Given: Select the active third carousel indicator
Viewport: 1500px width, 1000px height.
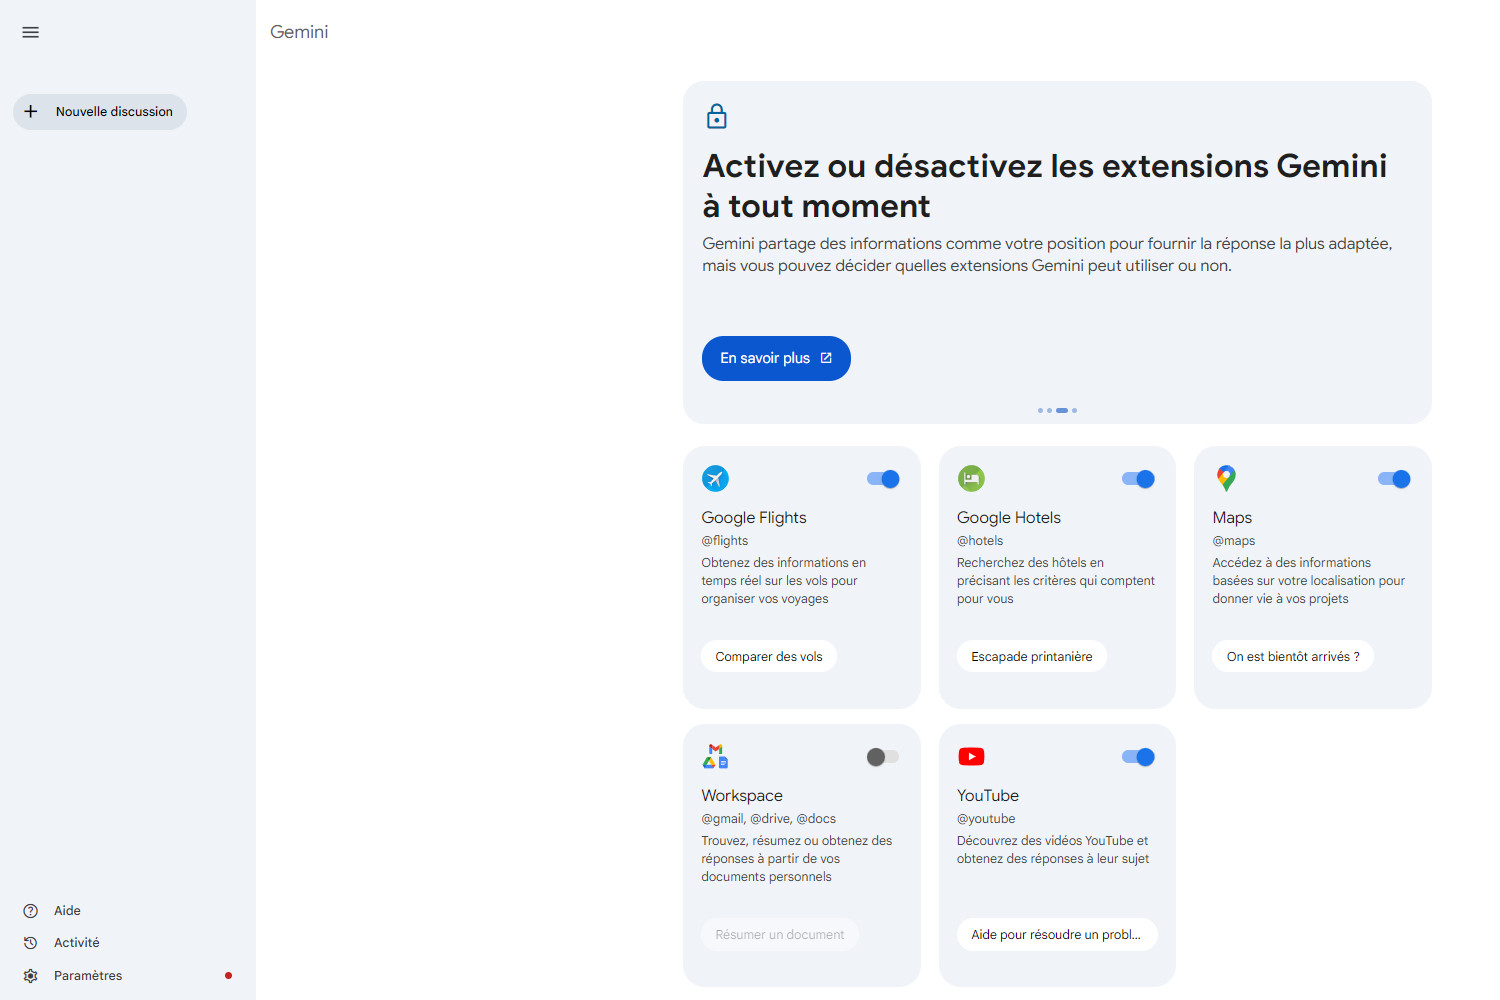Looking at the screenshot, I should point(1062,410).
